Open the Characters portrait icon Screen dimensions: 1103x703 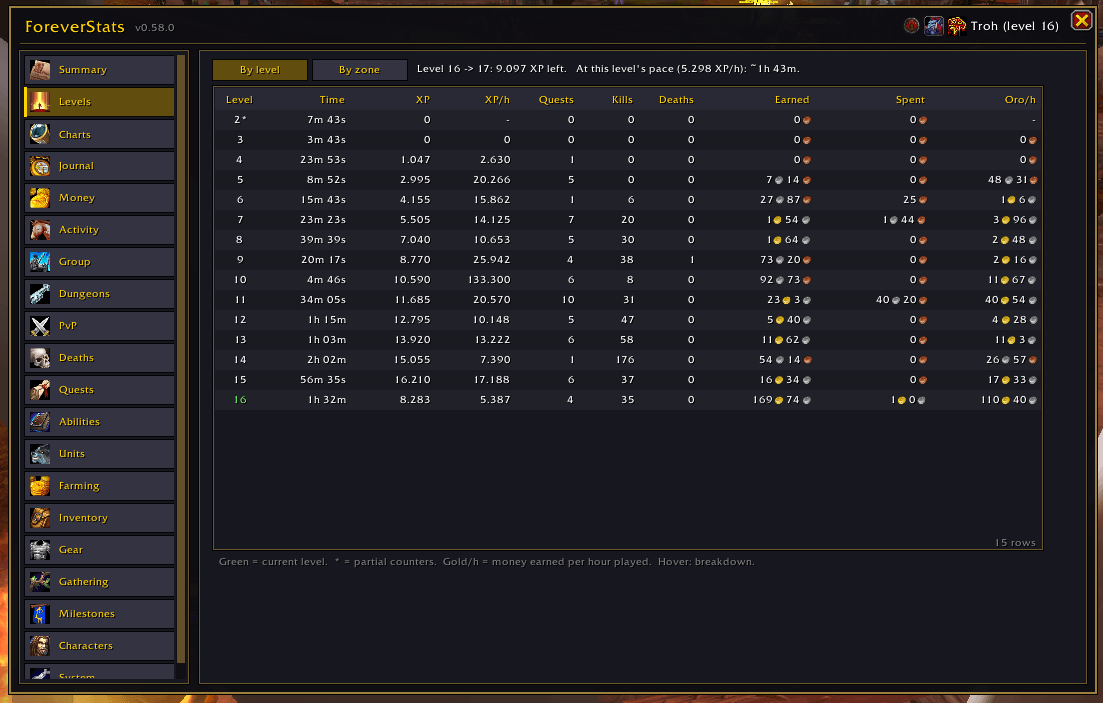(40, 645)
